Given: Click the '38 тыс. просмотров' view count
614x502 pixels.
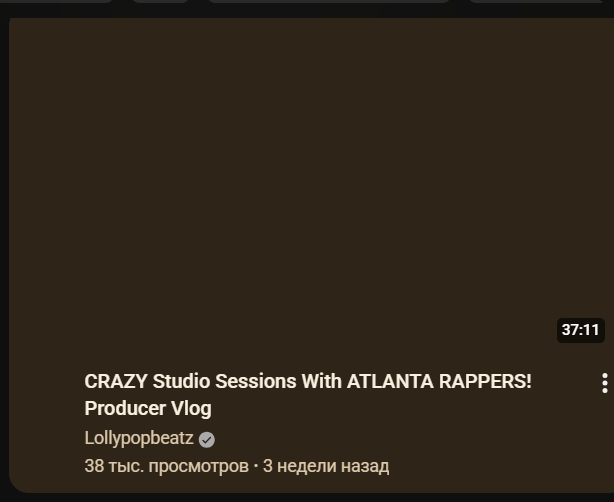Looking at the screenshot, I should 166,466.
